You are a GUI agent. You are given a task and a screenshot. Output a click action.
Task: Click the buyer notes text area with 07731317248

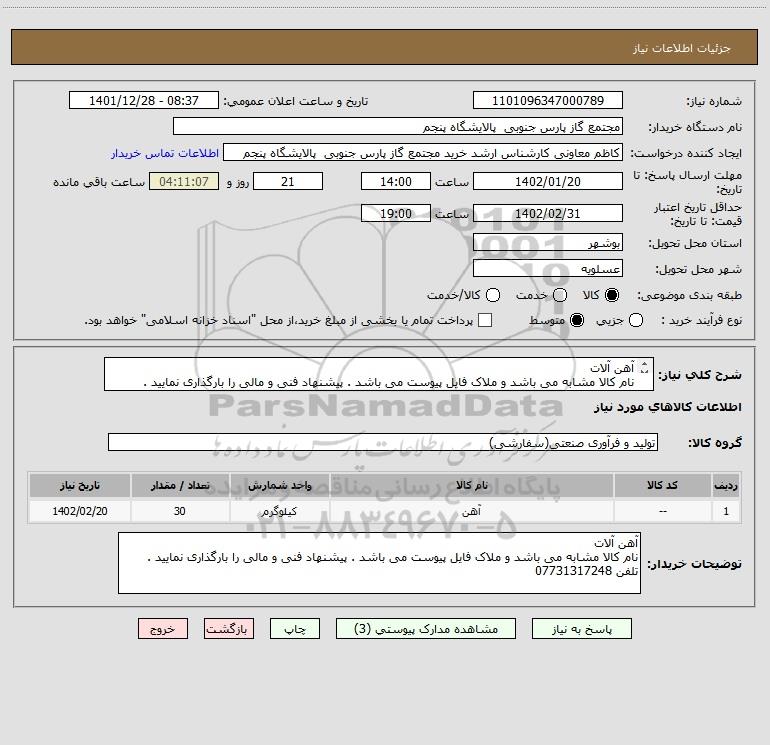[x=379, y=563]
